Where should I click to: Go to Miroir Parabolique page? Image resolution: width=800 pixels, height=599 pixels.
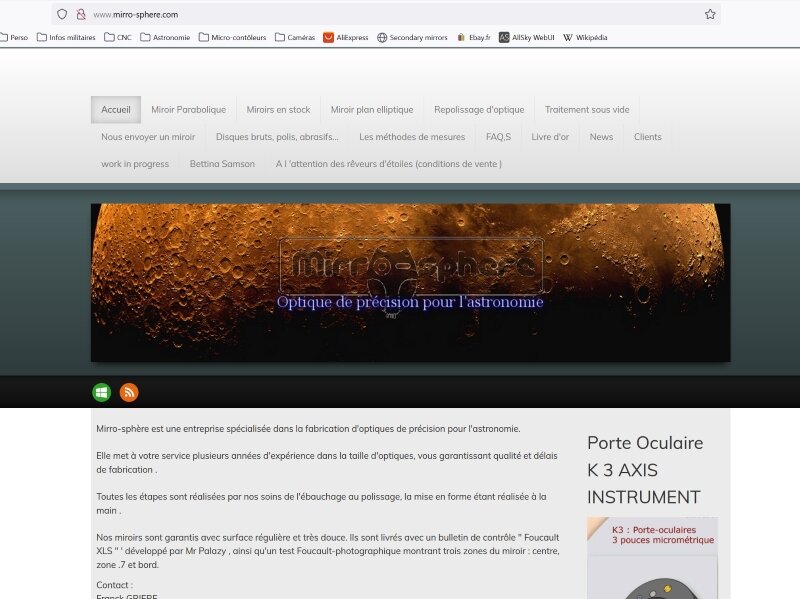pos(188,110)
